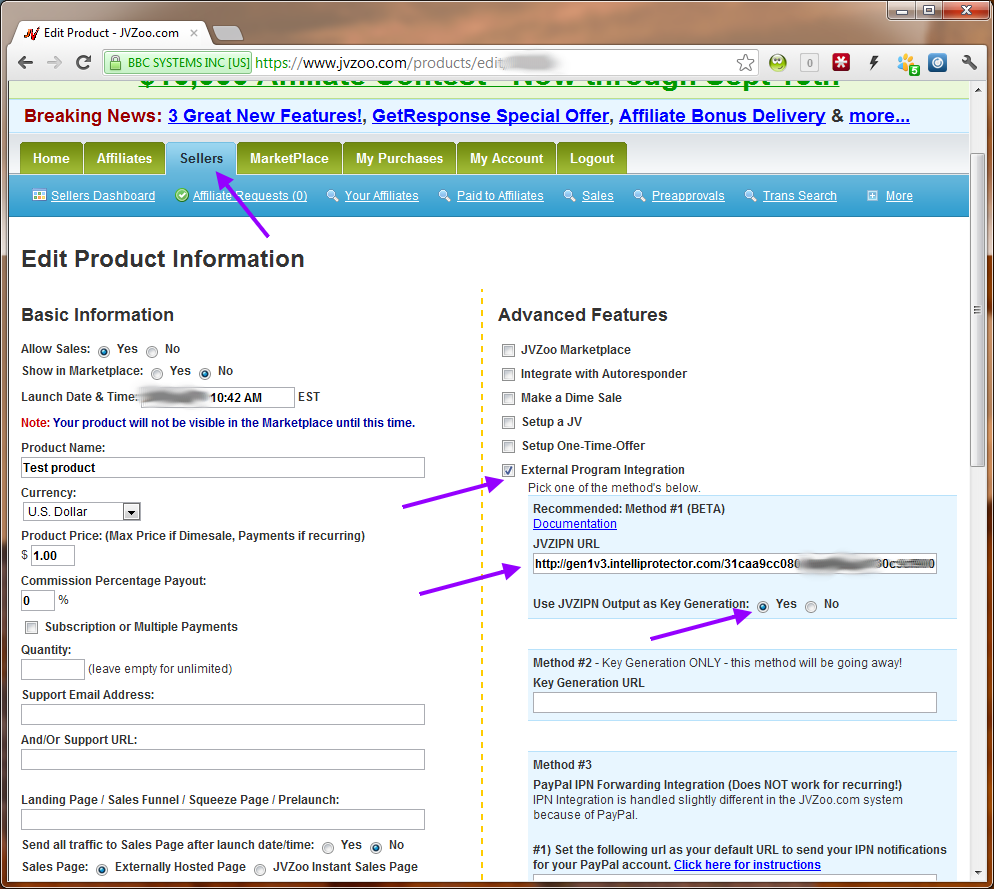
Task: Click the Product Price input
Action: click(53, 555)
